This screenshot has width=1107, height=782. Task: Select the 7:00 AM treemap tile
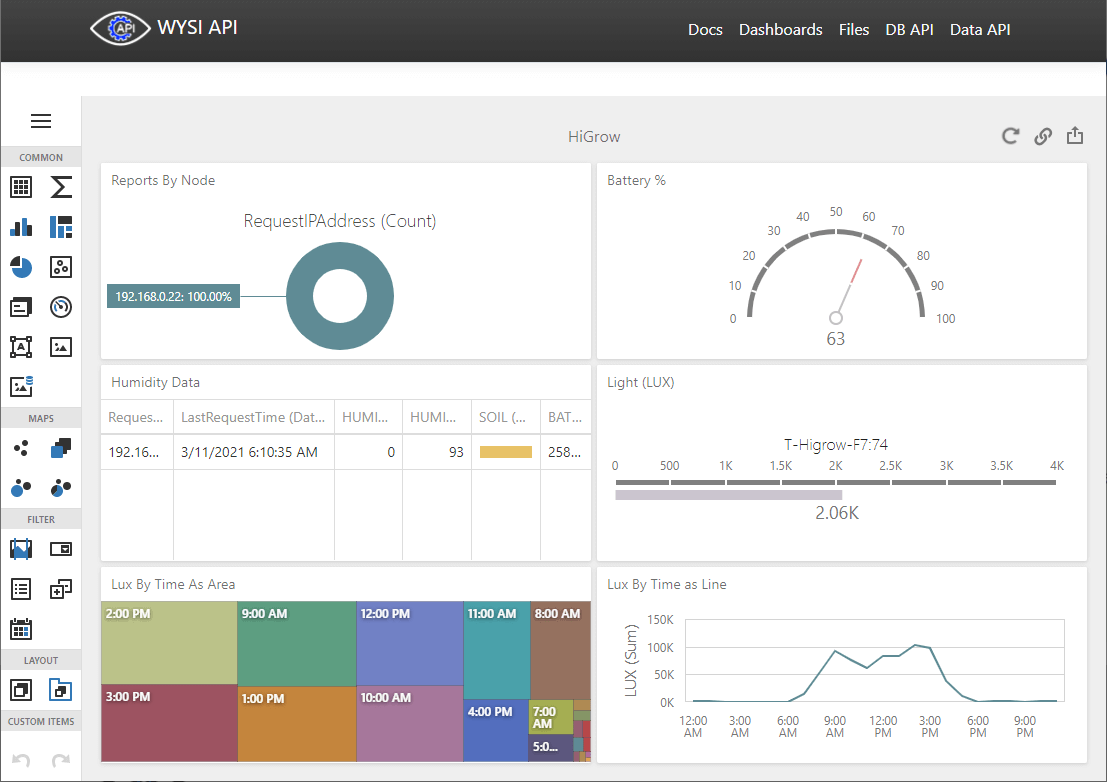(x=551, y=717)
